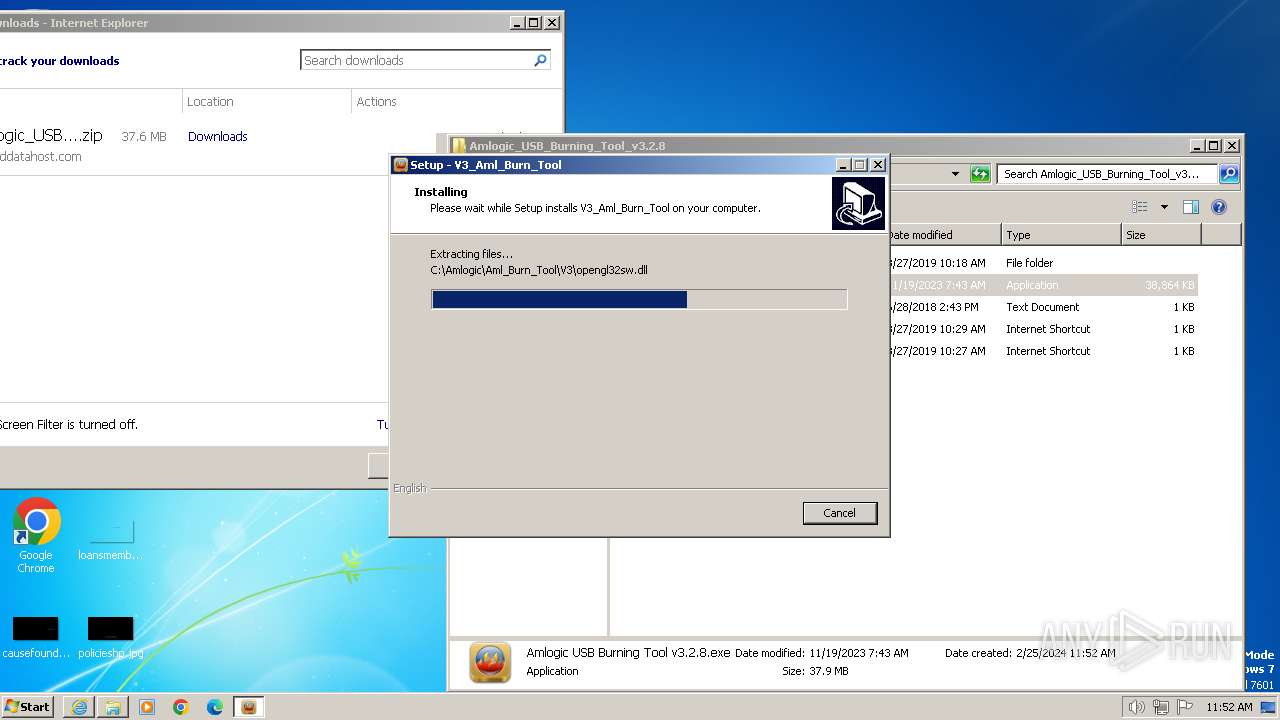Launch Windows Media Player from taskbar

point(147,707)
